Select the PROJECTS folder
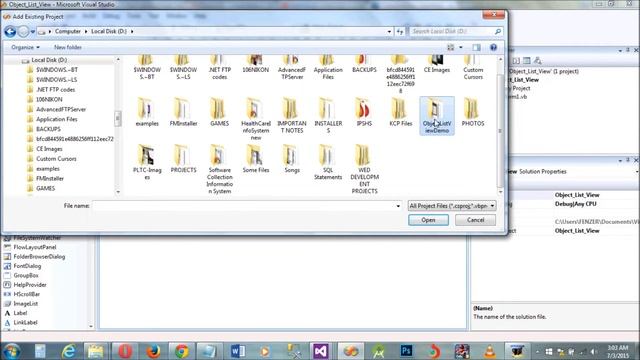 183,159
